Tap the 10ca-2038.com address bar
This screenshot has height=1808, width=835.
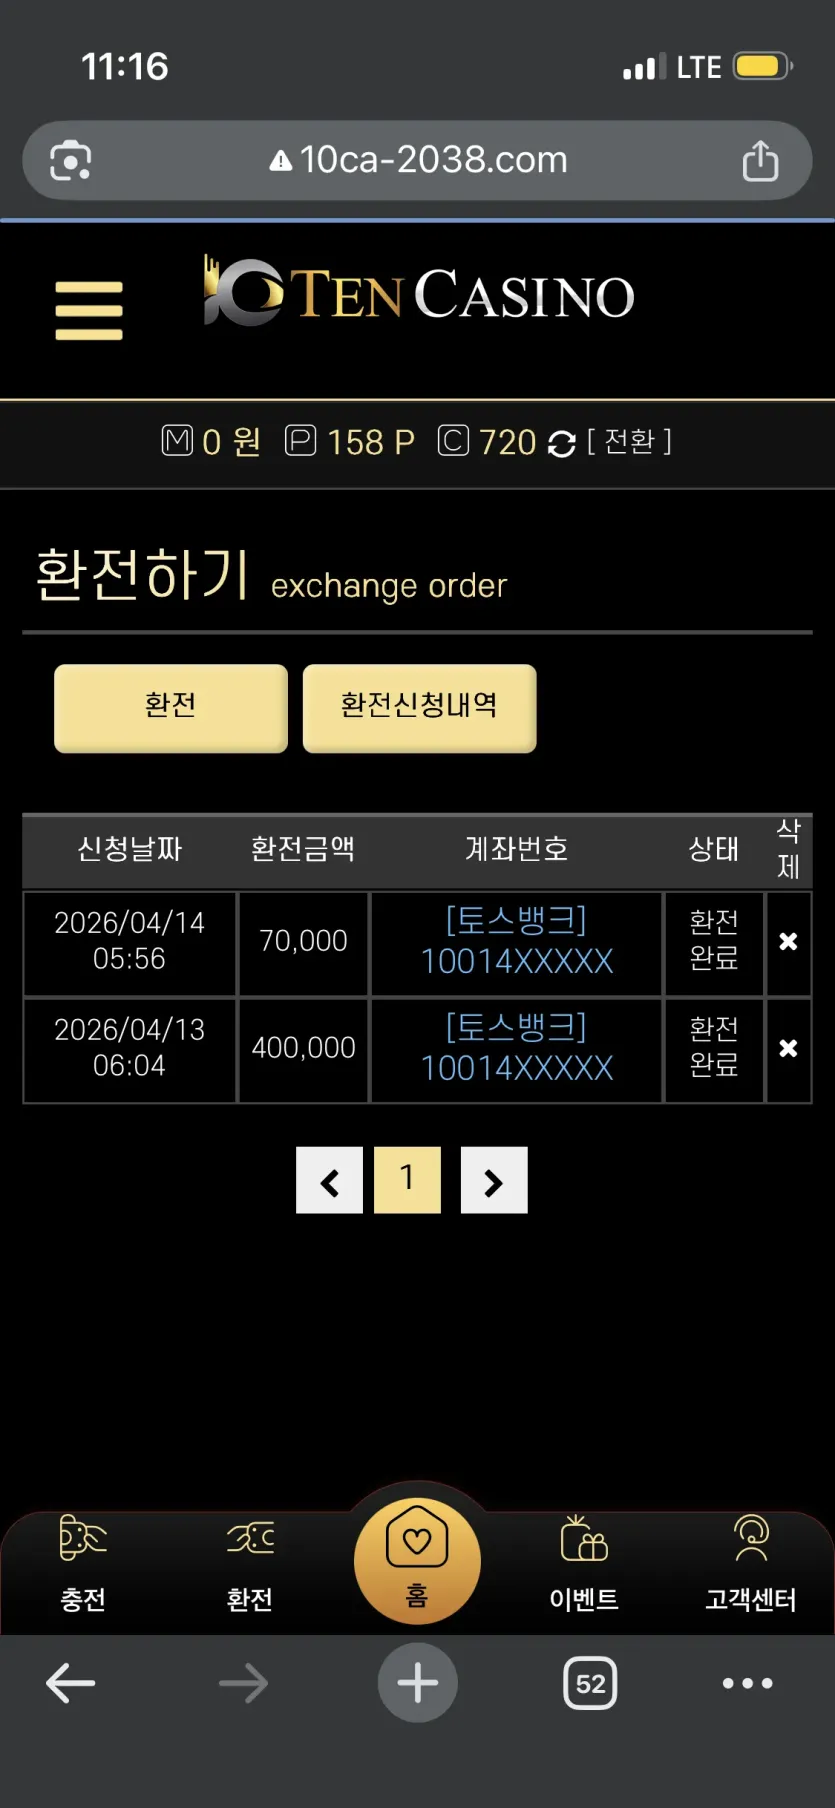(x=418, y=161)
